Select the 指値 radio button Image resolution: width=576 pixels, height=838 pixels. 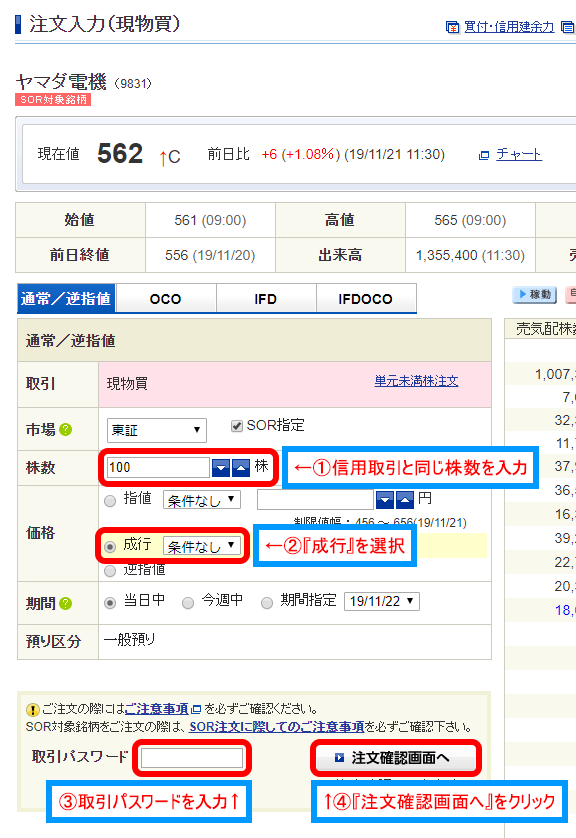click(110, 501)
